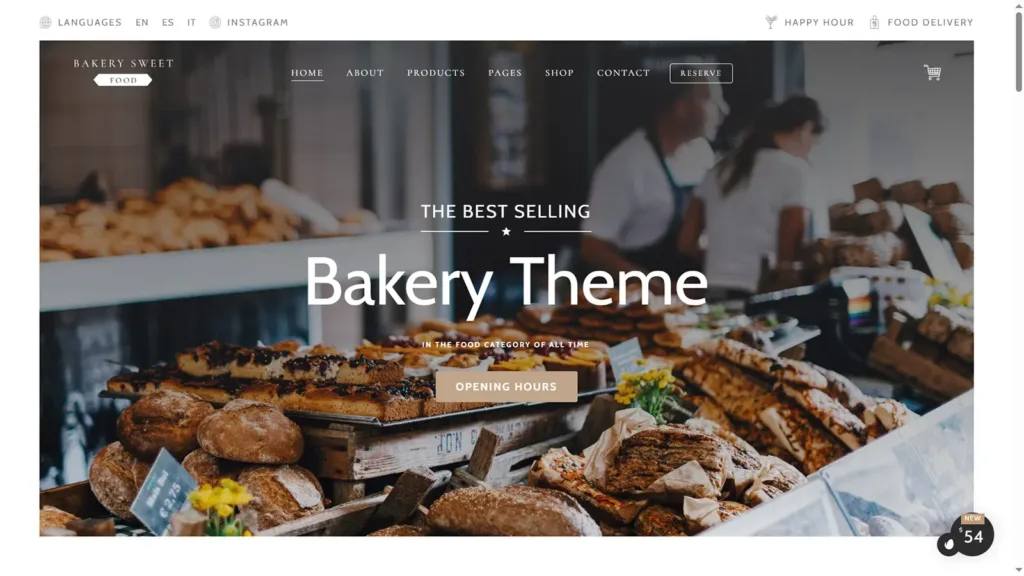Switch language to ES

click(x=168, y=22)
